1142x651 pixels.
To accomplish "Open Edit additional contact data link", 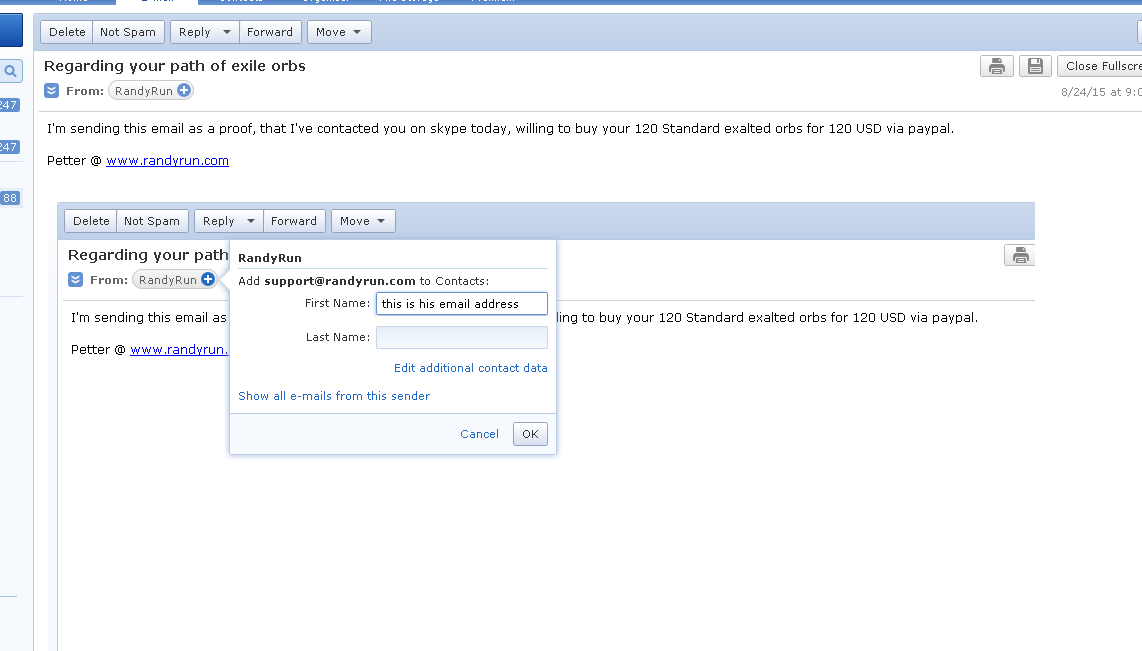I will point(470,368).
